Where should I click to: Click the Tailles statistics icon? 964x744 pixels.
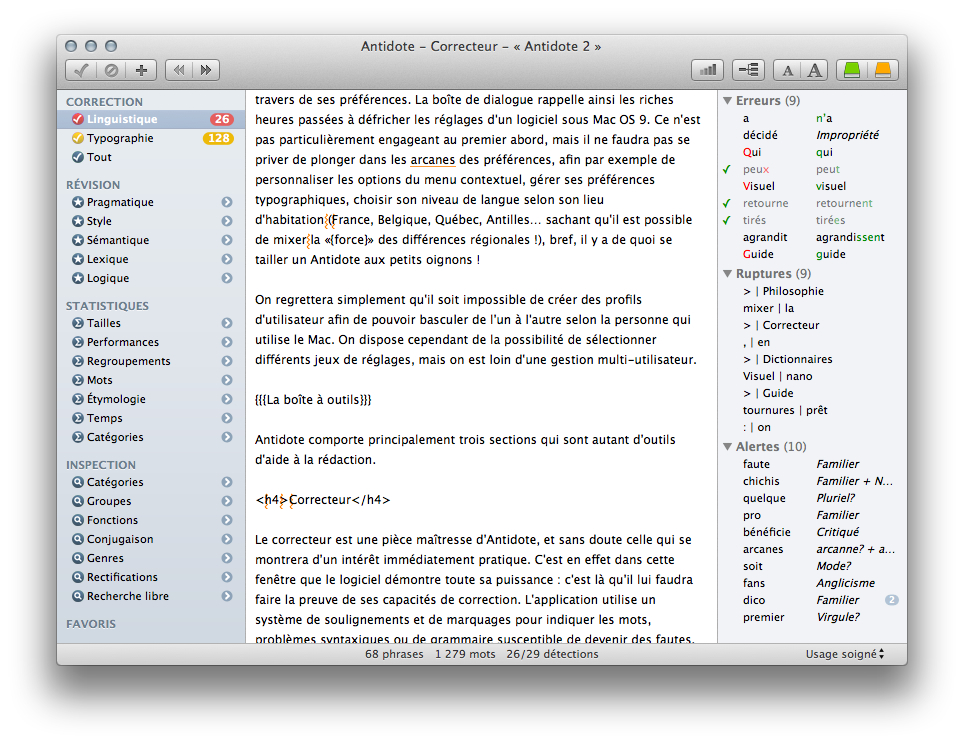click(77, 323)
